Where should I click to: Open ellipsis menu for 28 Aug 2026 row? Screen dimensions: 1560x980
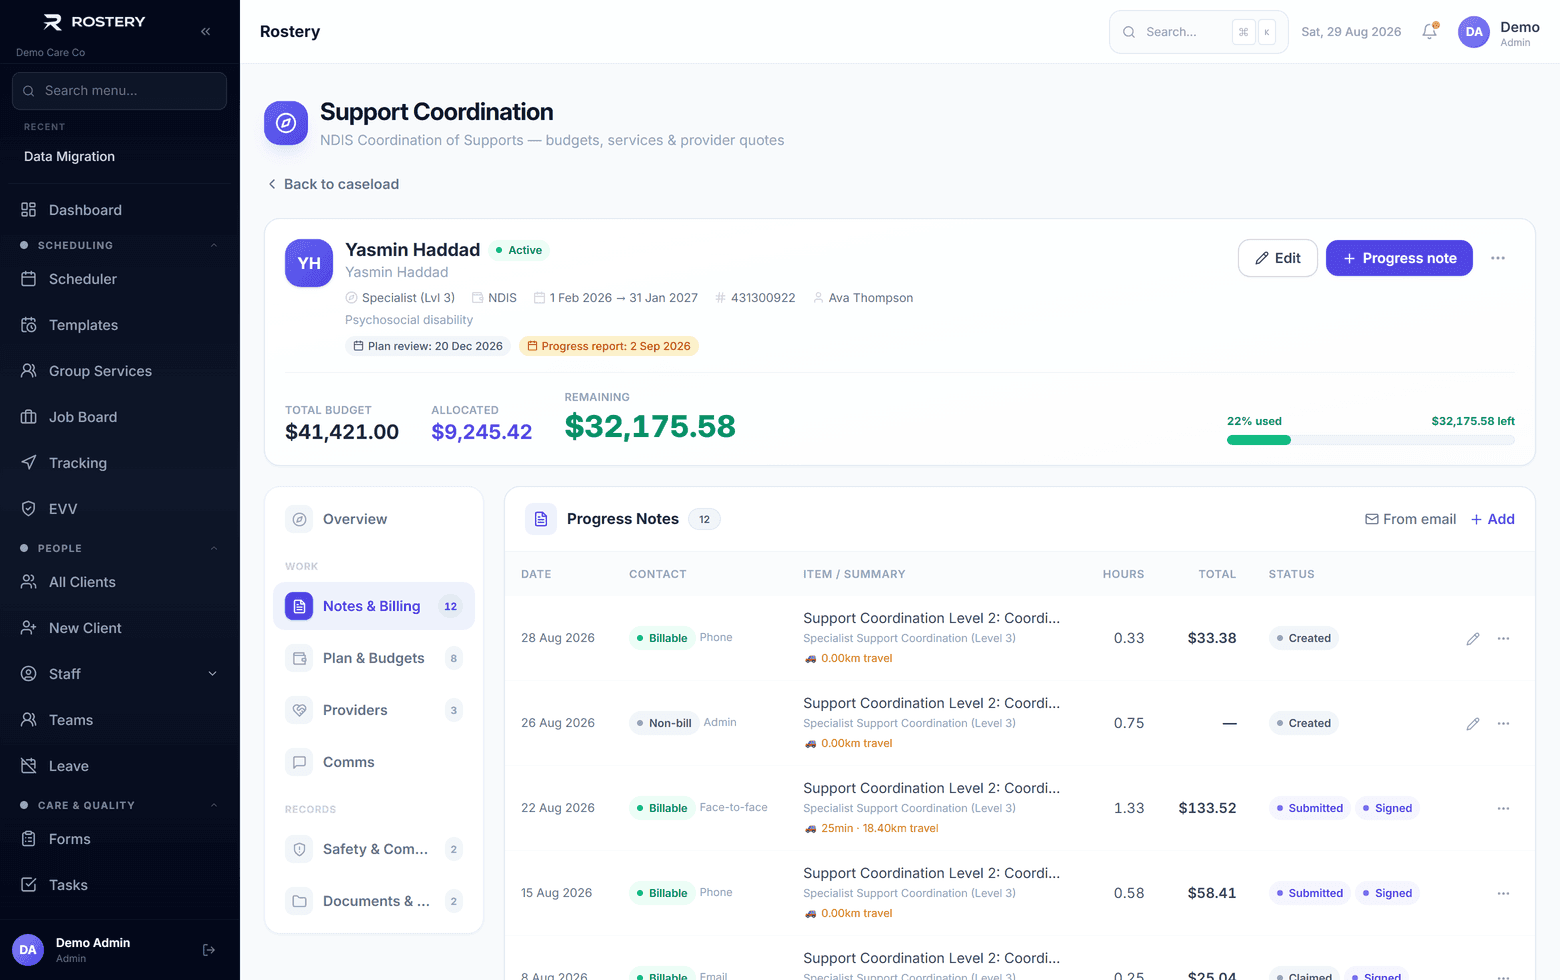1503,638
